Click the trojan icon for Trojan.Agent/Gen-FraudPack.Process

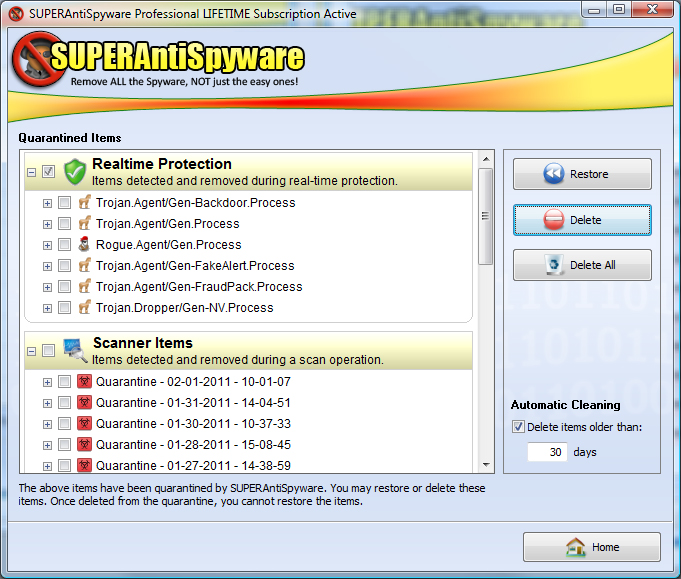coord(84,286)
